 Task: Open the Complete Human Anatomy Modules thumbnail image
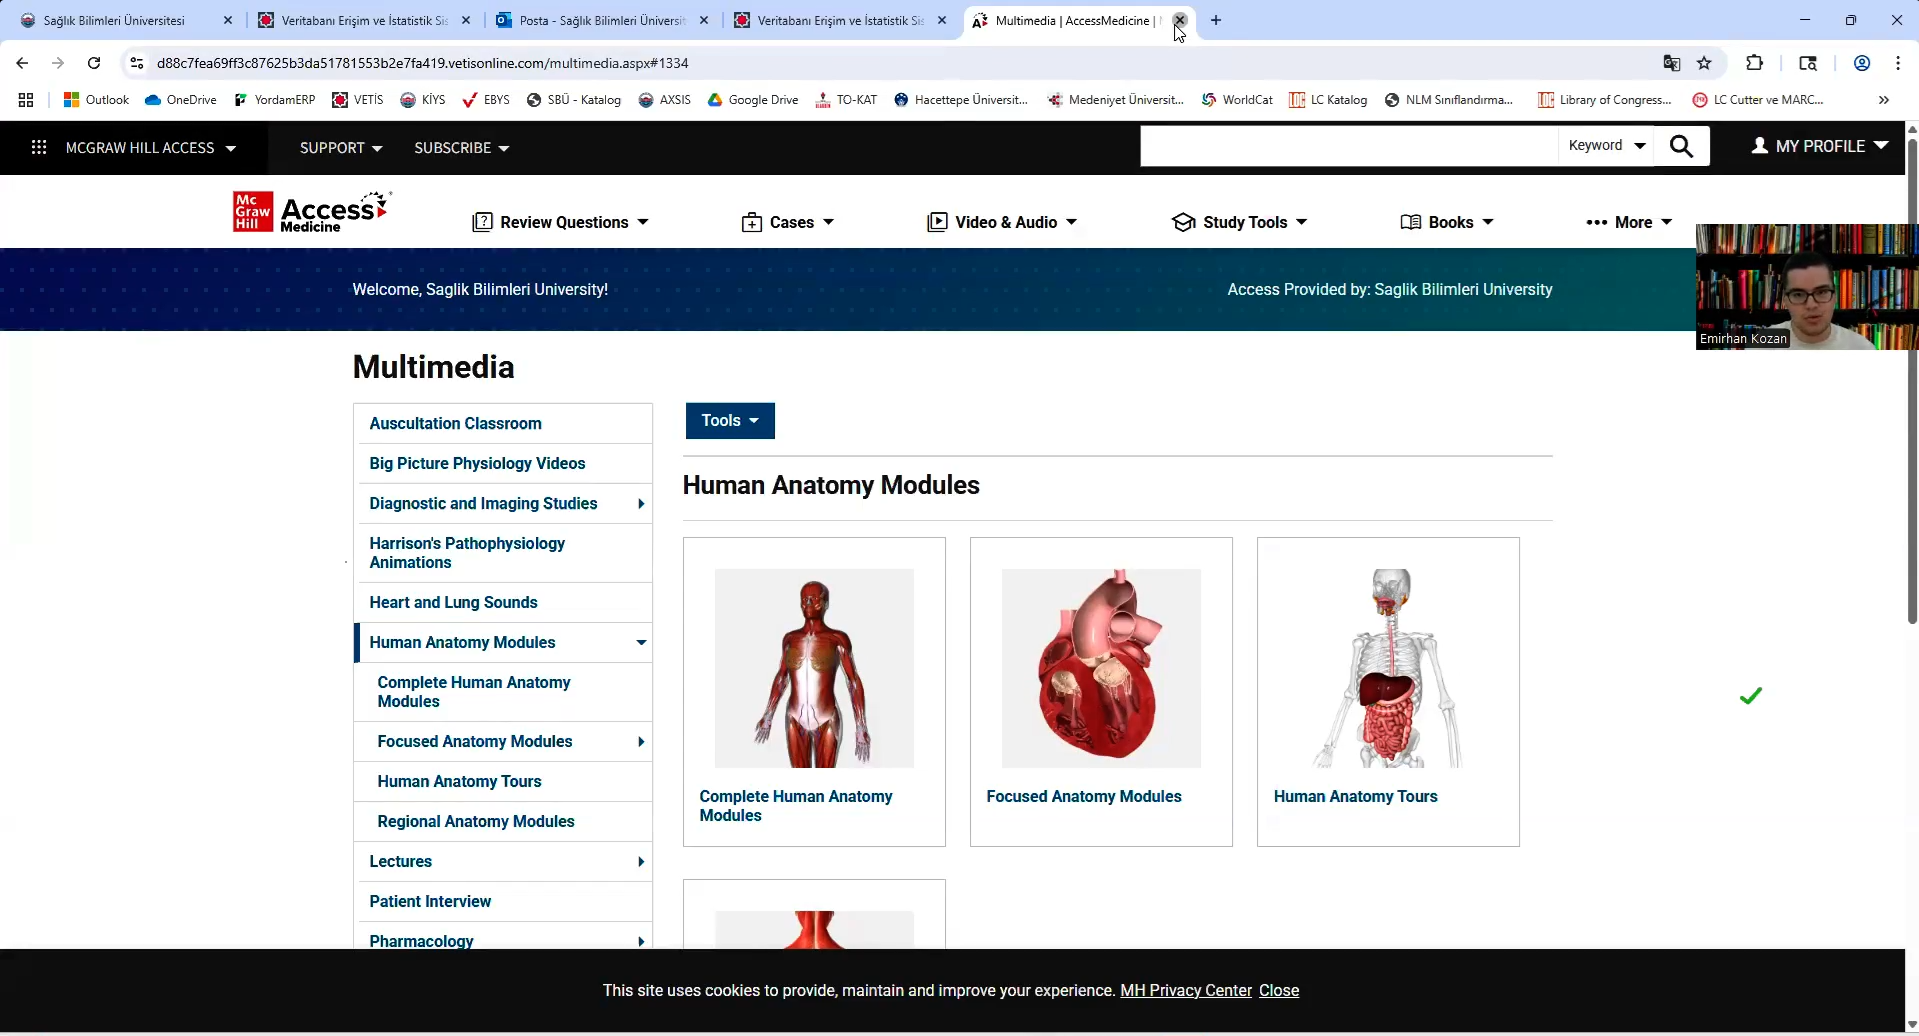tap(814, 668)
